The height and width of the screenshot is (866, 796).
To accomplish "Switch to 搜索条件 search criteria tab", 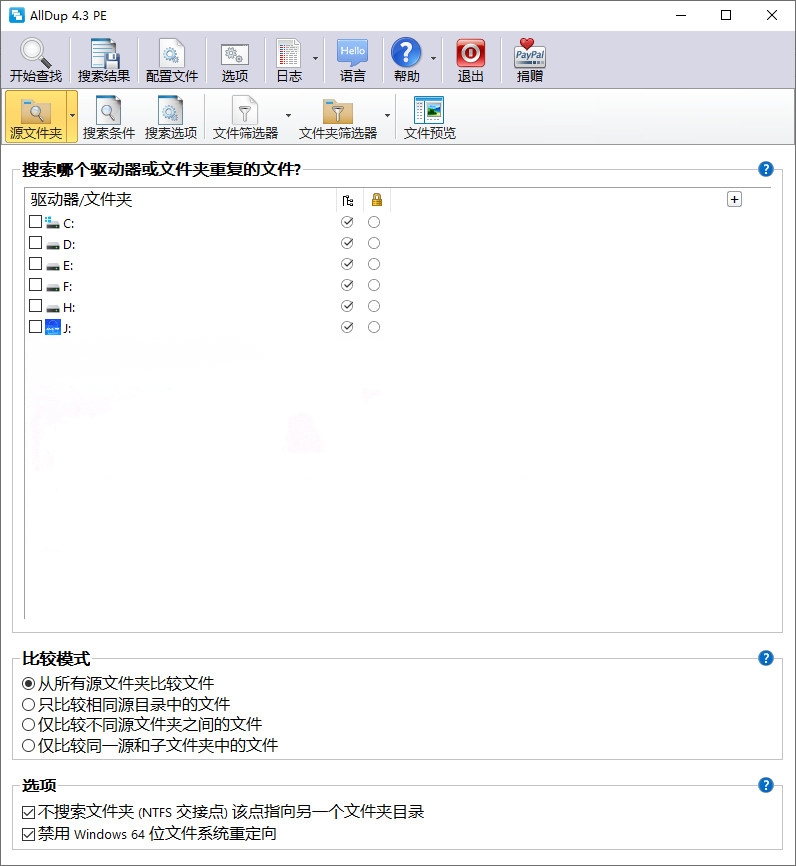I will pos(108,118).
